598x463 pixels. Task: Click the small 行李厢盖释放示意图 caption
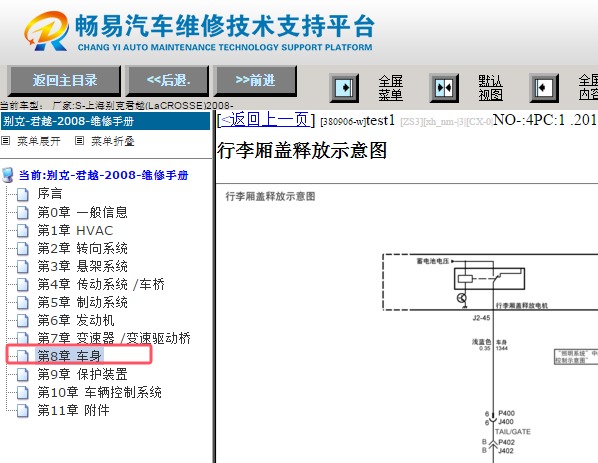(270, 196)
